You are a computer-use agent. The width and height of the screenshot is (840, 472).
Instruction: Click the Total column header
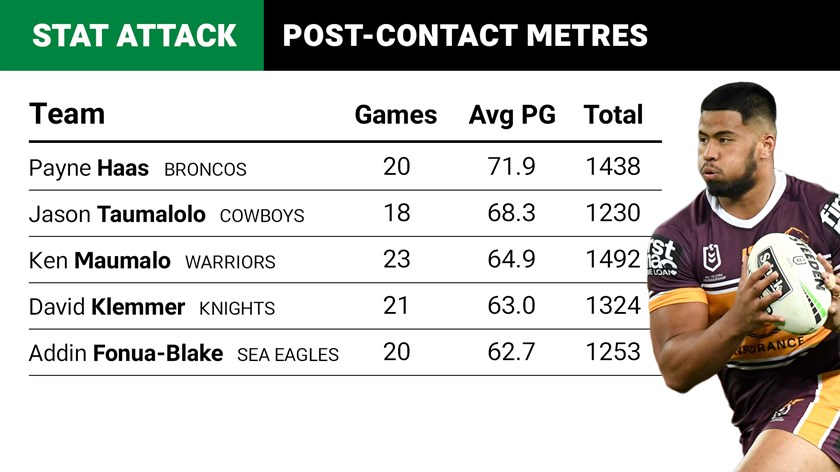(613, 115)
